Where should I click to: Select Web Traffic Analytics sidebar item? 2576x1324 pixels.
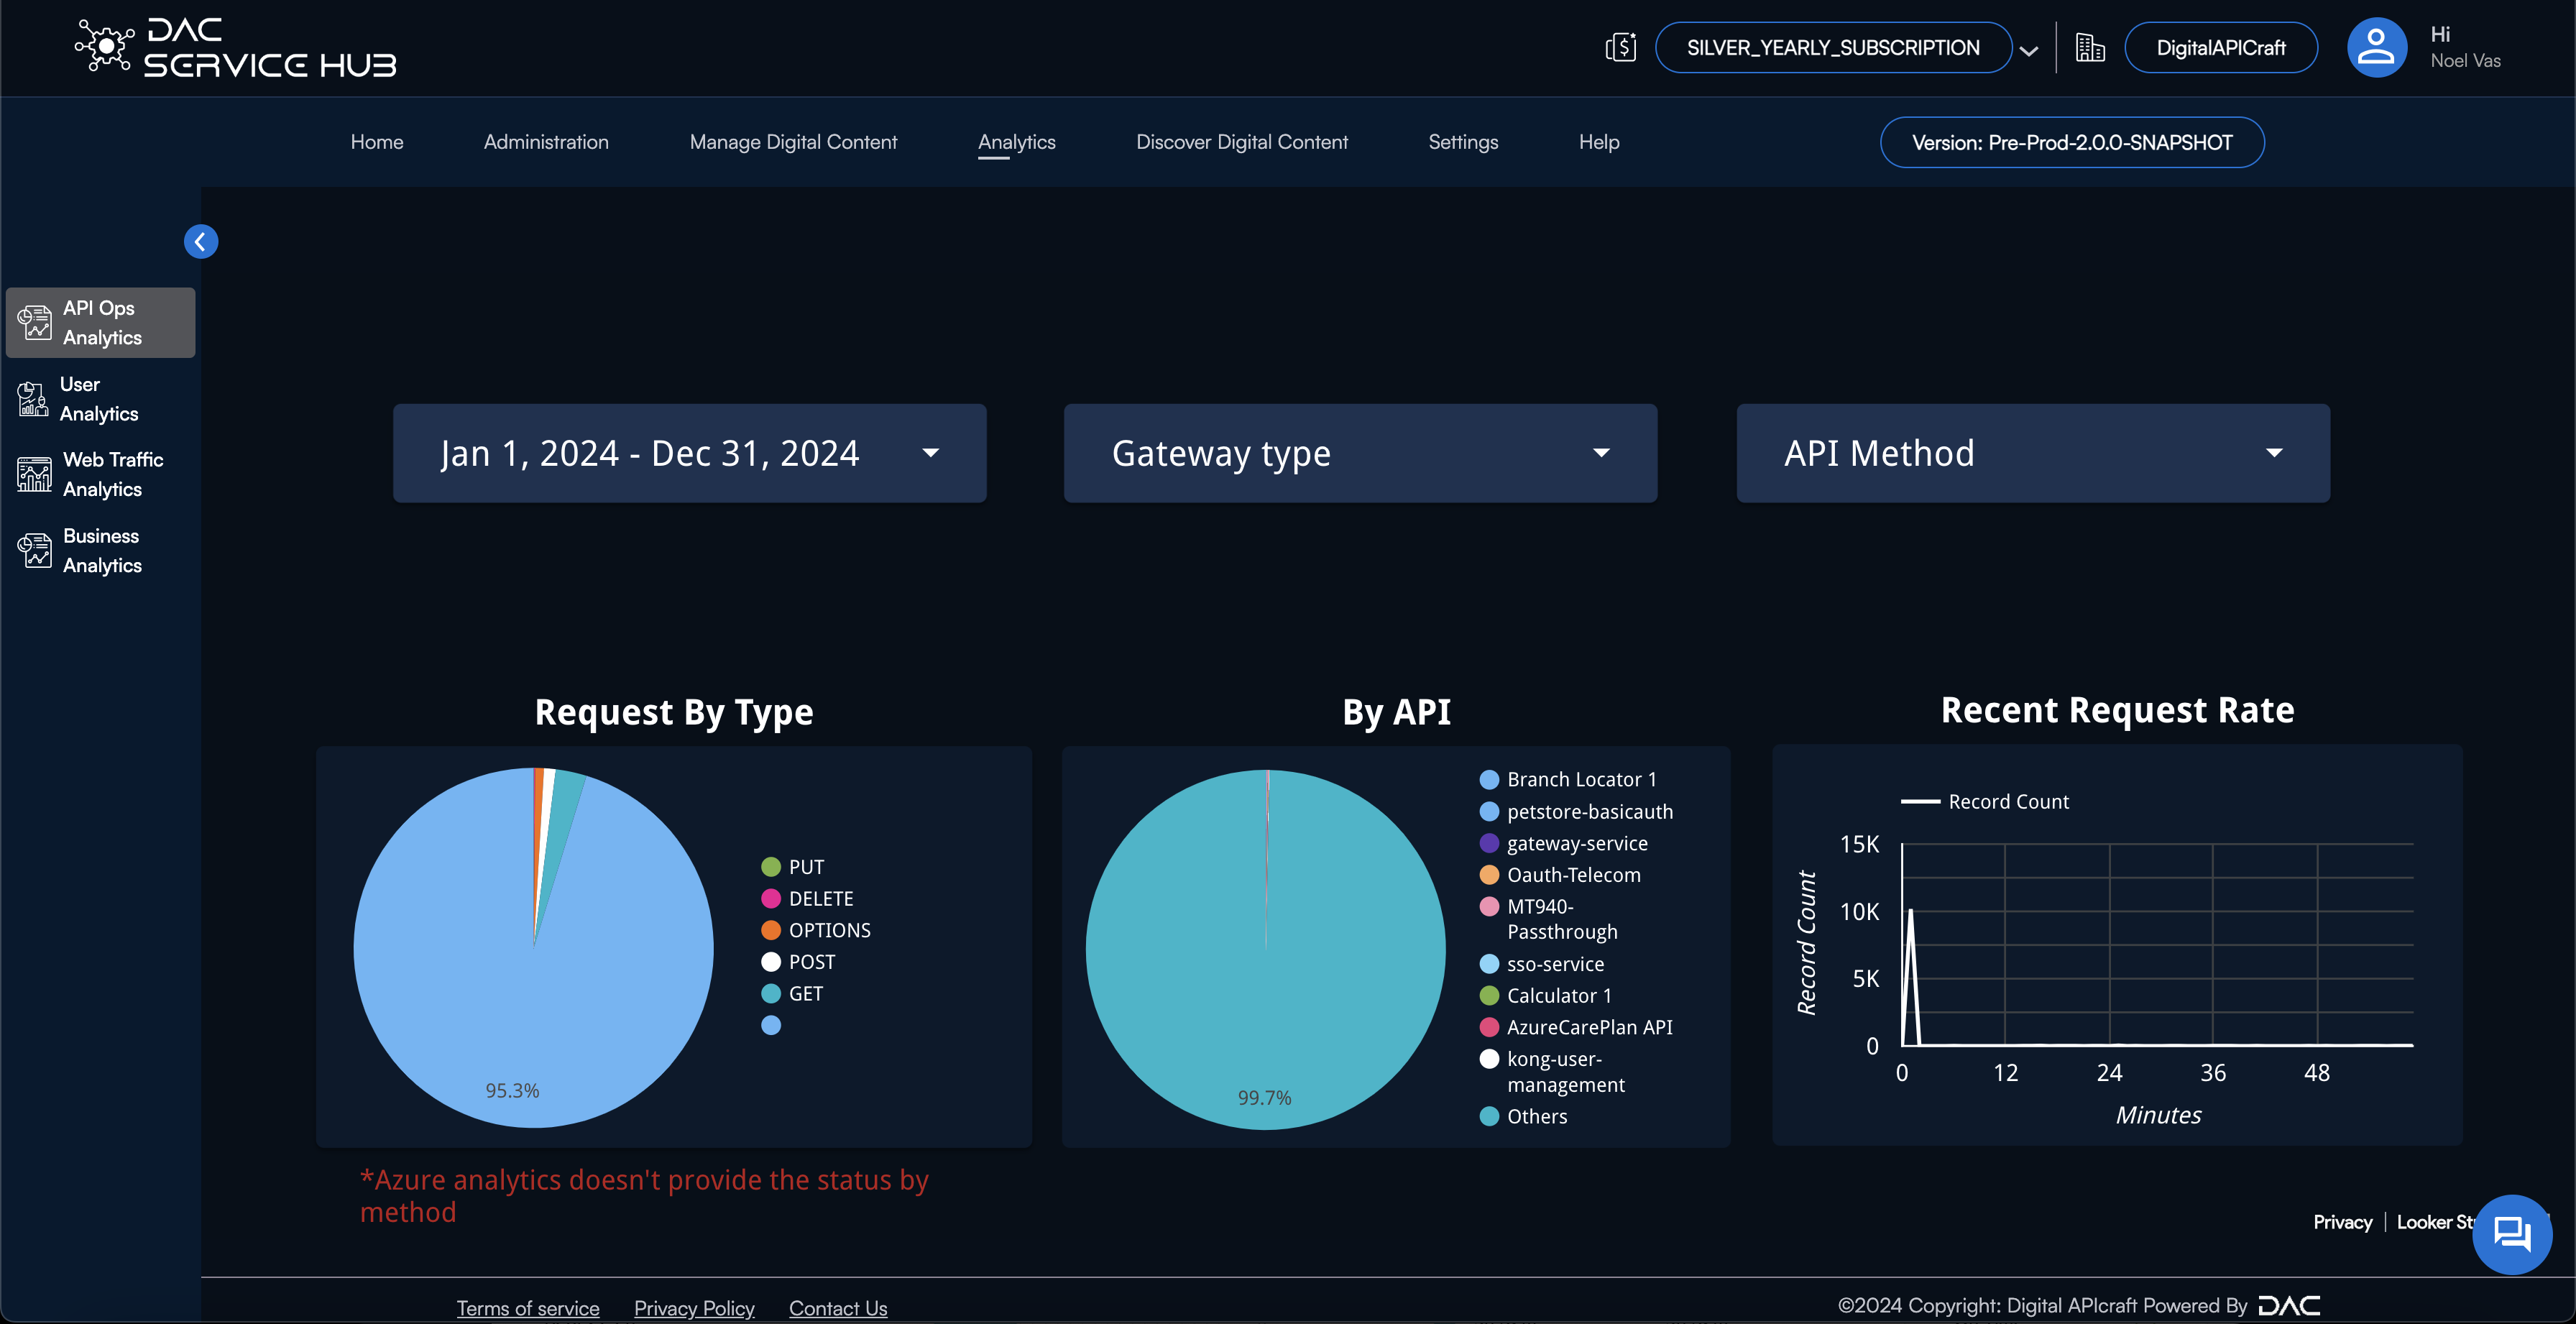click(x=100, y=474)
